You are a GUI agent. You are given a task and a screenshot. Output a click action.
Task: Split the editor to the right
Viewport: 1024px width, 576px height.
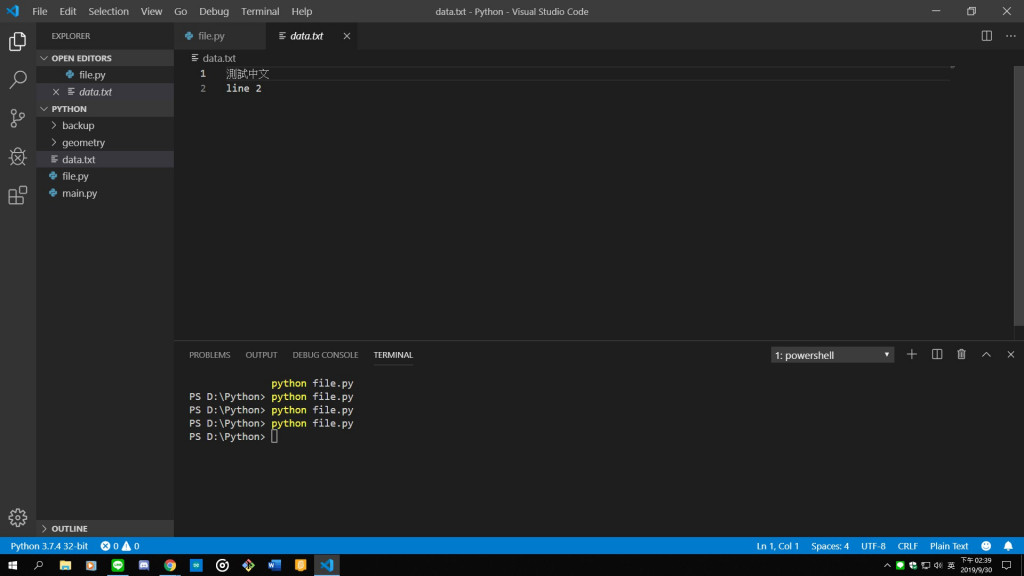987,36
